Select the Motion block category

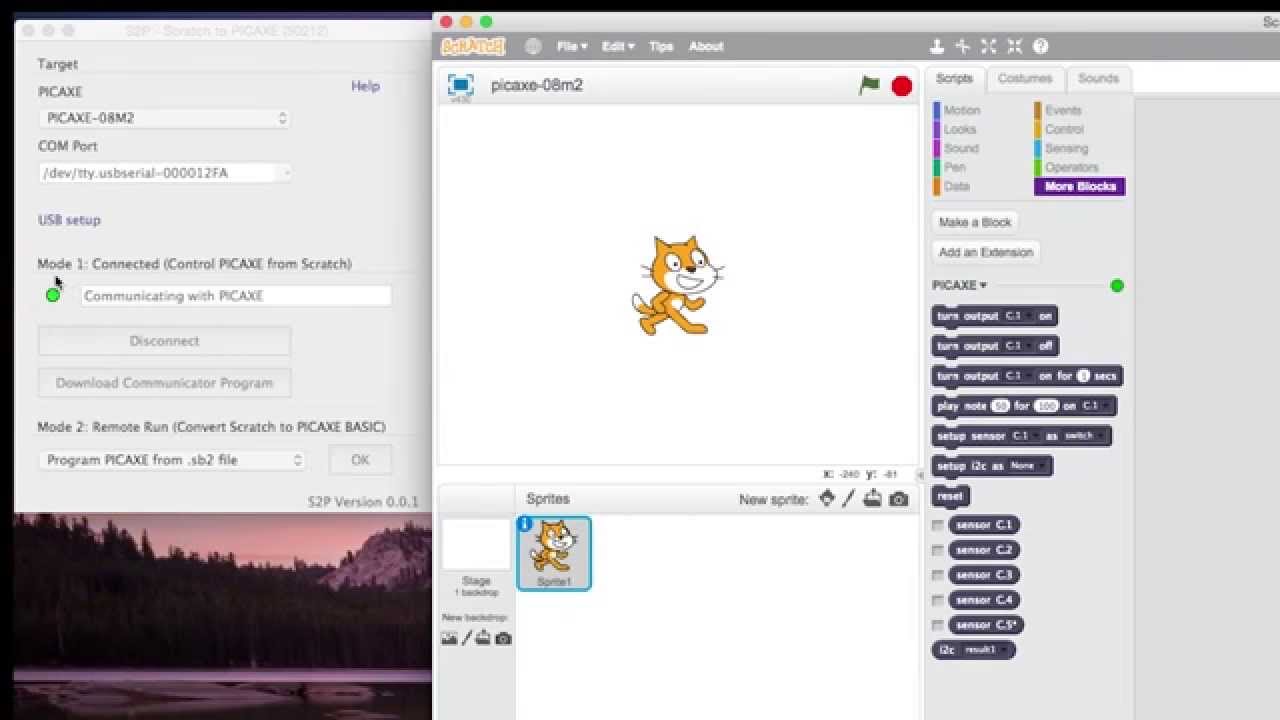pyautogui.click(x=957, y=110)
